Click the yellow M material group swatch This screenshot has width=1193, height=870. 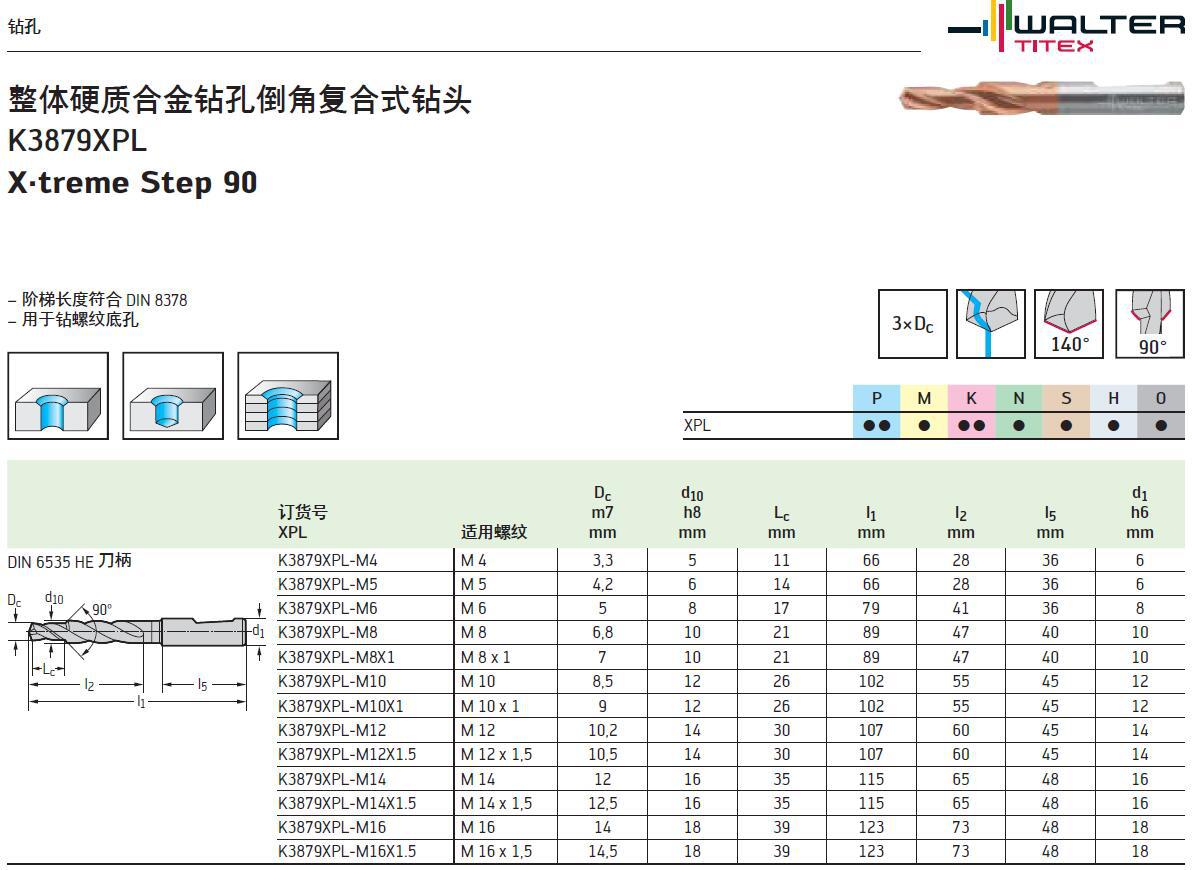(924, 398)
